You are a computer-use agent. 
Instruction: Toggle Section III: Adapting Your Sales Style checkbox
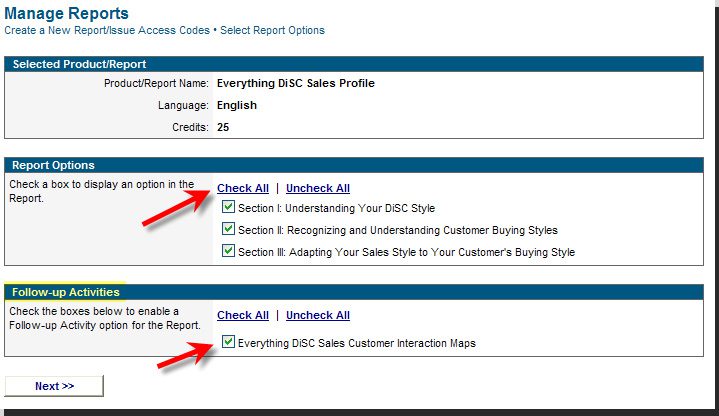point(228,250)
